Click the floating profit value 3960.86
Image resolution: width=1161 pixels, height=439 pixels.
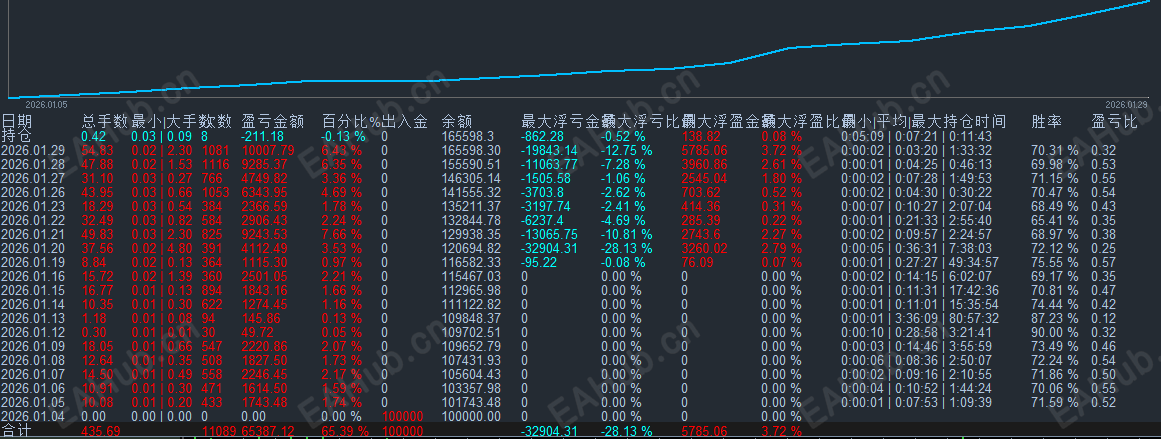706,164
